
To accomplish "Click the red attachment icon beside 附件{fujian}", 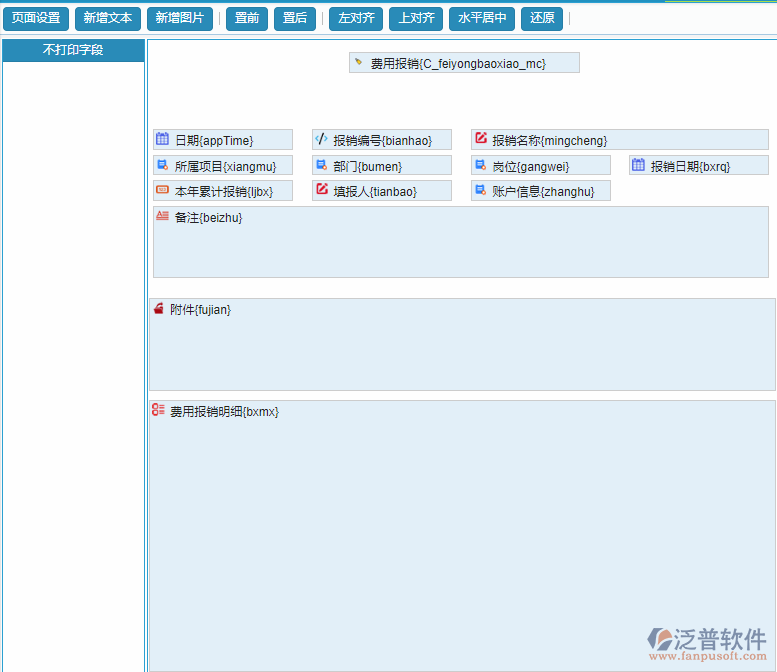I will pos(158,309).
